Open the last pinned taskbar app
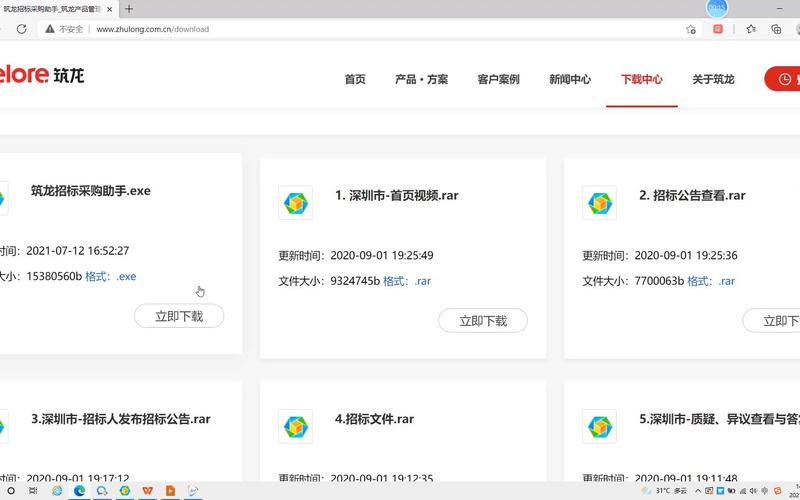Viewport: 800px width, 500px height. (193, 491)
